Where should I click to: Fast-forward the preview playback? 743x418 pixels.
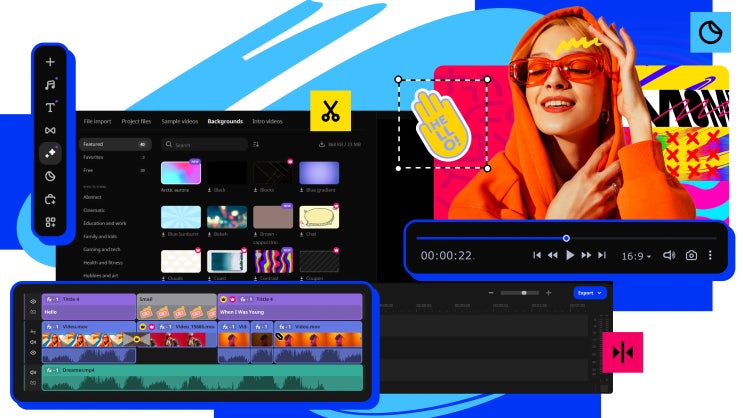click(x=586, y=255)
